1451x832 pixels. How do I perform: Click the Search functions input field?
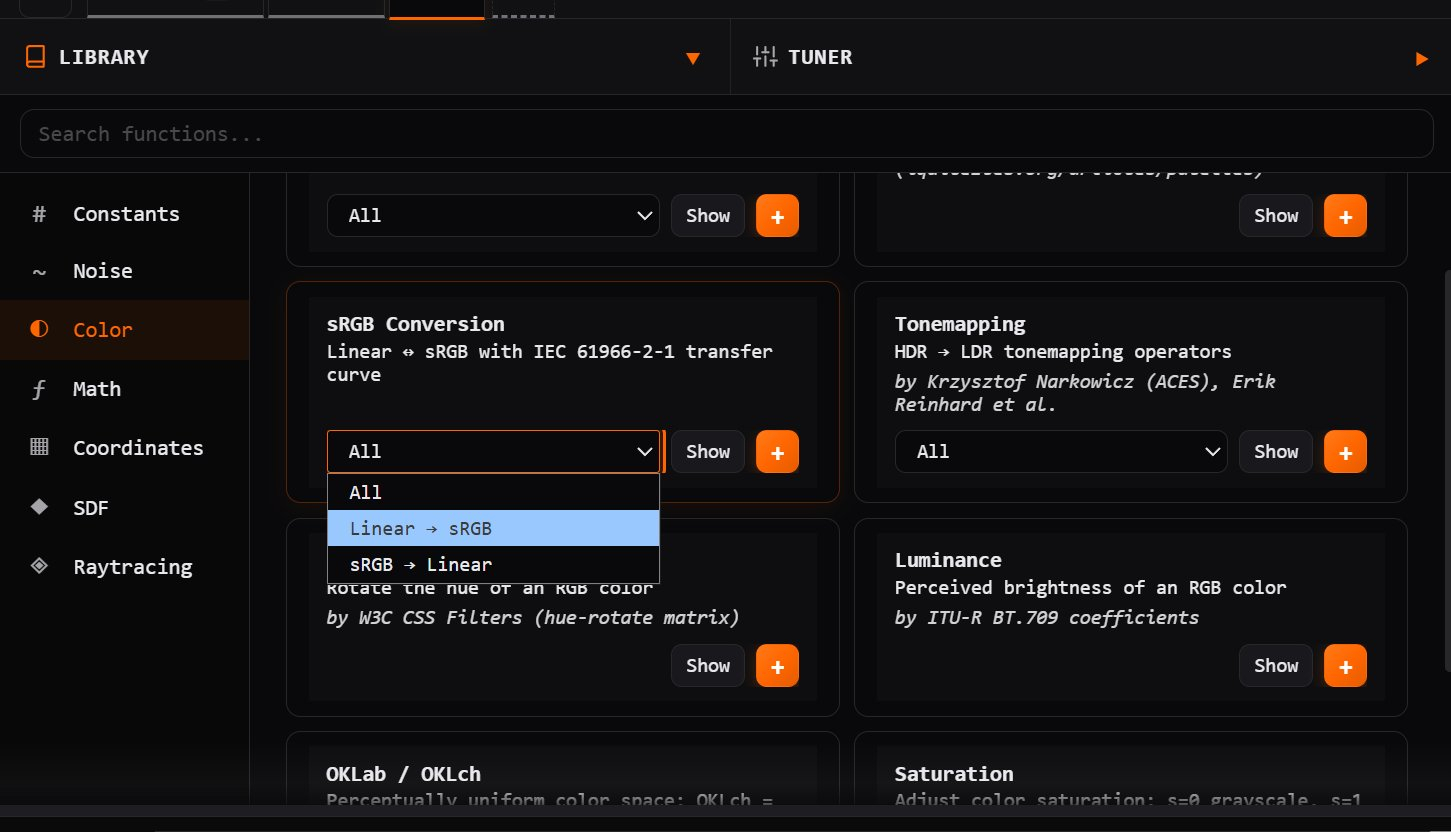725,134
